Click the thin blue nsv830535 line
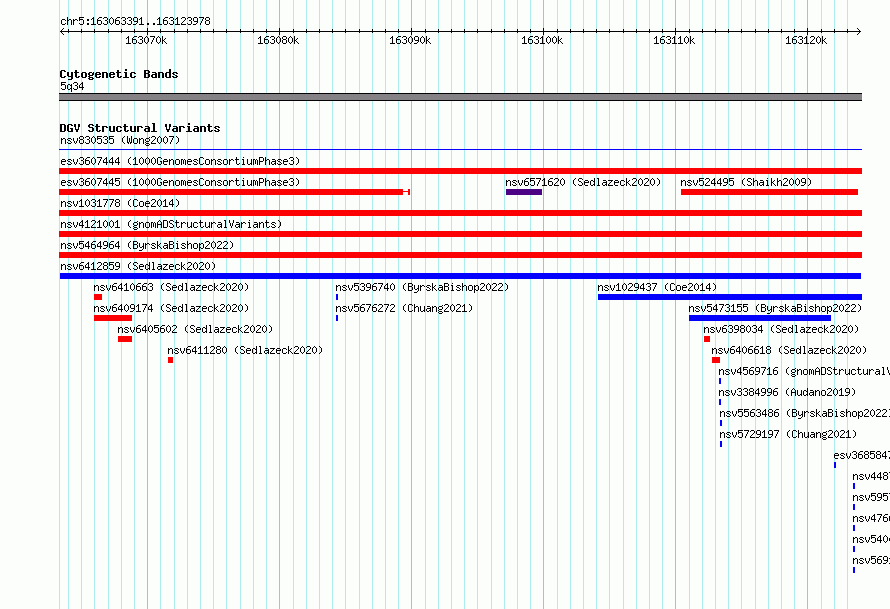The image size is (890, 609). click(x=460, y=150)
